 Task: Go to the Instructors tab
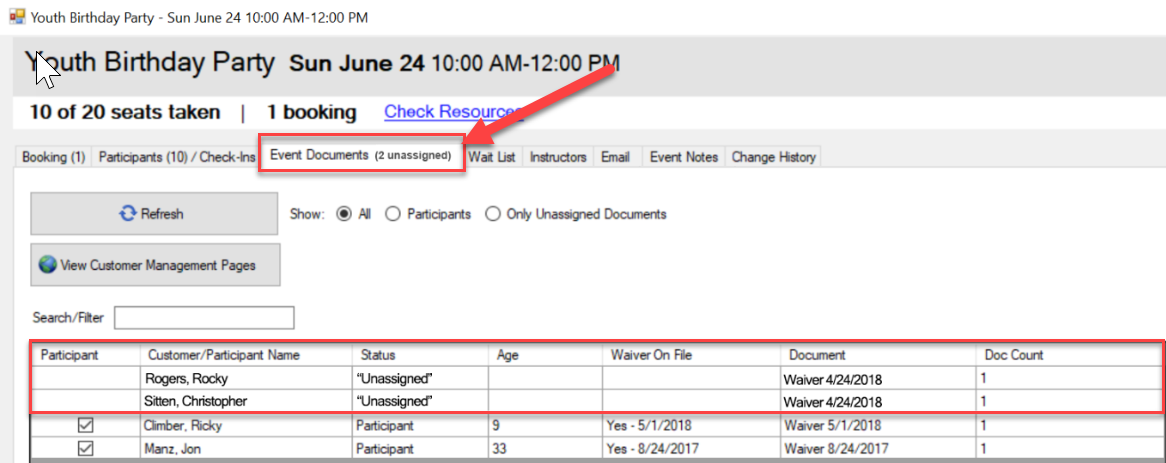pos(558,157)
